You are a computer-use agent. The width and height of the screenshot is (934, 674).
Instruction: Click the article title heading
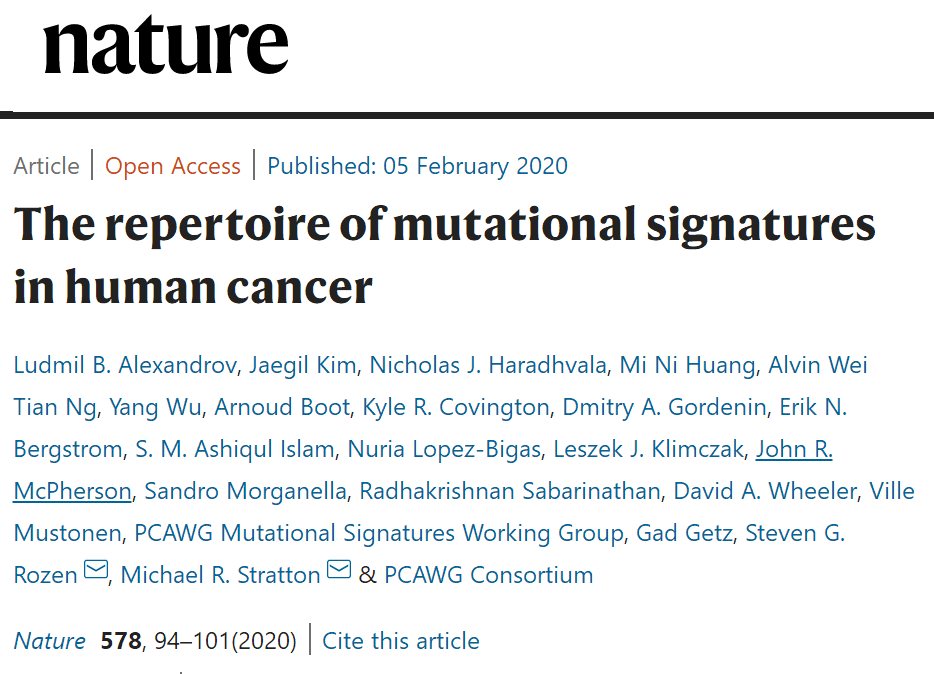pyautogui.click(x=444, y=255)
